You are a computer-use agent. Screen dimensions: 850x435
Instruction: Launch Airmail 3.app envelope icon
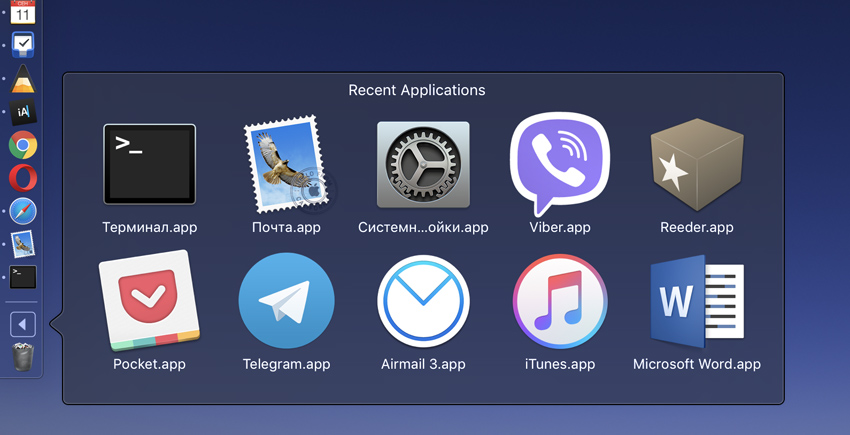pyautogui.click(x=423, y=301)
